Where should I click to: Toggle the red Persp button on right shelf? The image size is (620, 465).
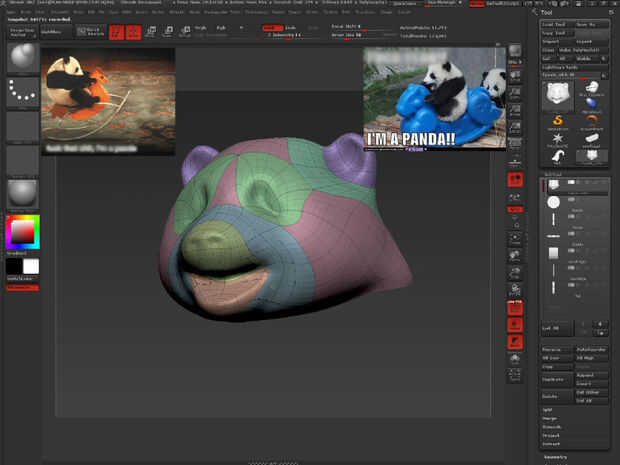click(x=515, y=179)
